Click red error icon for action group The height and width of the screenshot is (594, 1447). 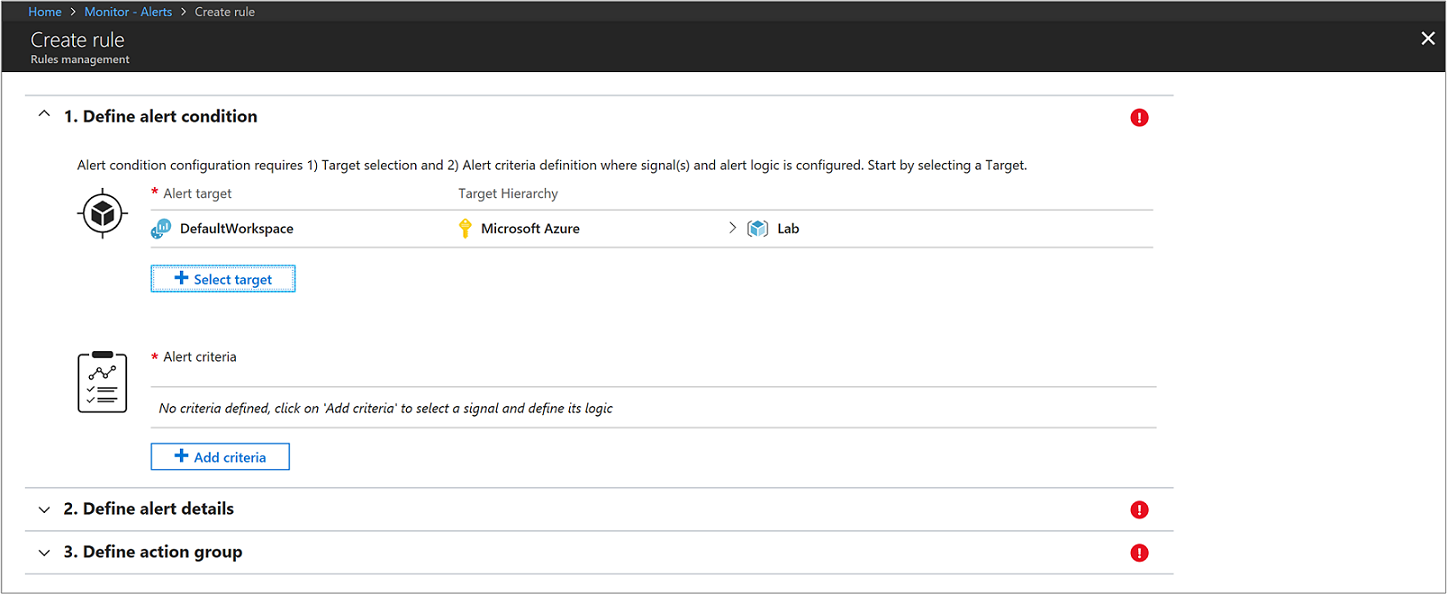coord(1139,553)
